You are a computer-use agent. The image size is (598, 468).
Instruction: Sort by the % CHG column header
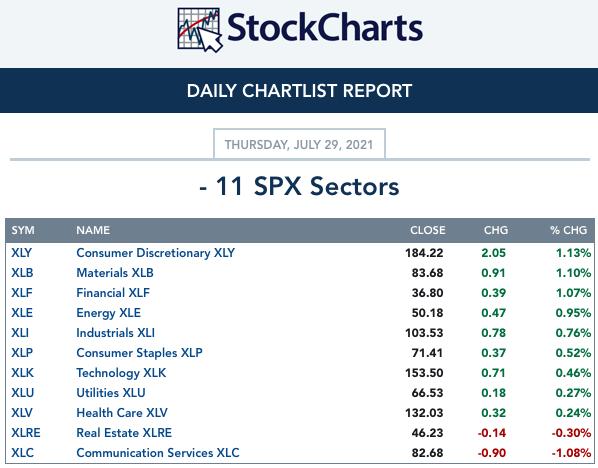[568, 230]
